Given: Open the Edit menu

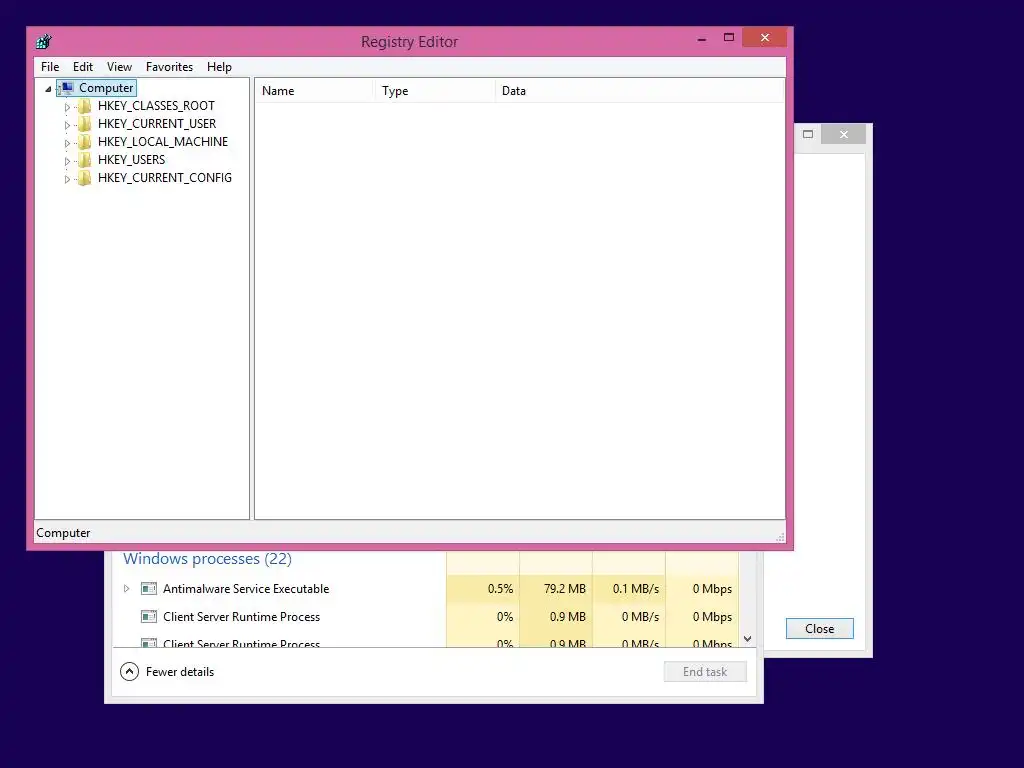Looking at the screenshot, I should tap(82, 67).
